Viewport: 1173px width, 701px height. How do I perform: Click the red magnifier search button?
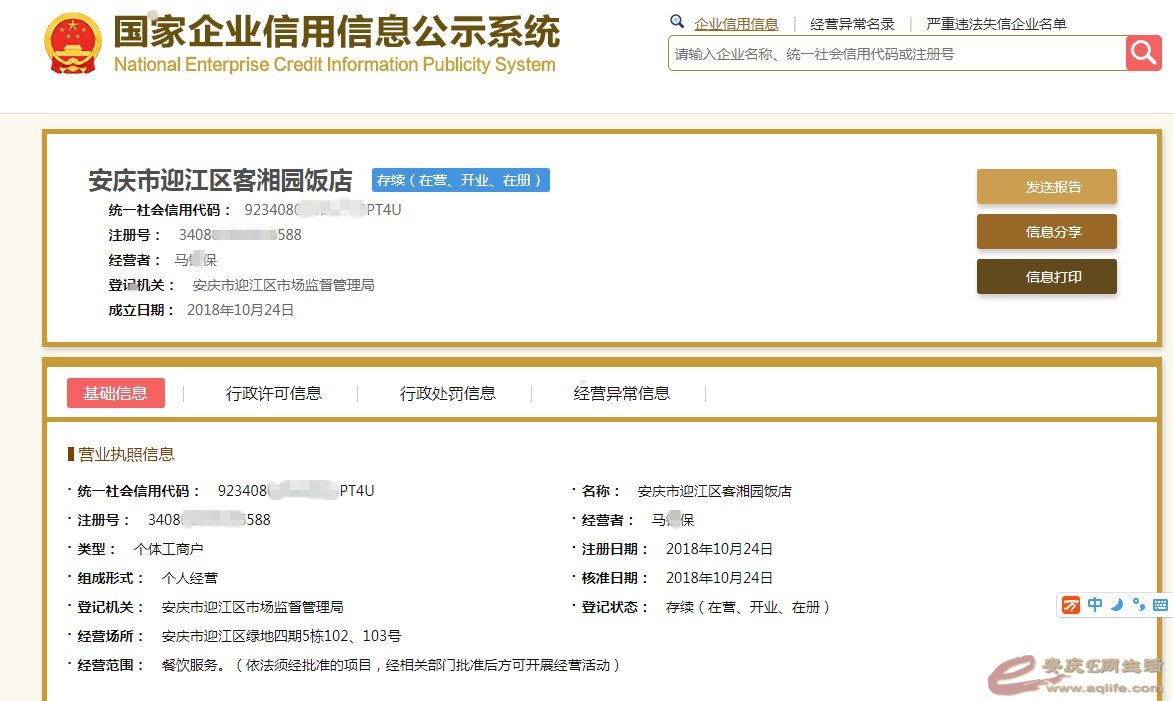tap(1143, 53)
